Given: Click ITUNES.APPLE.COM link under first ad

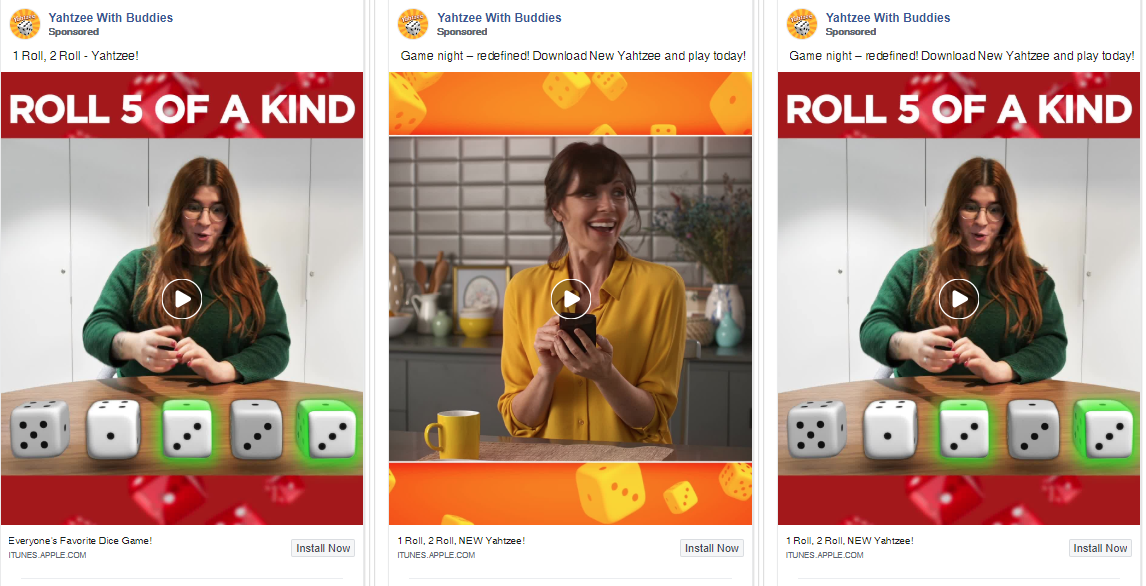Looking at the screenshot, I should coord(48,555).
